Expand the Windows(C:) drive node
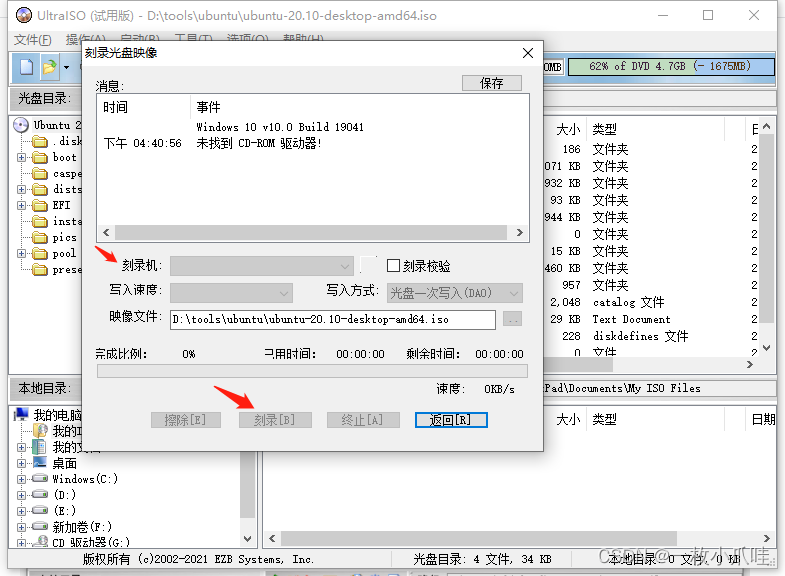This screenshot has height=576, width=785. coord(21,479)
